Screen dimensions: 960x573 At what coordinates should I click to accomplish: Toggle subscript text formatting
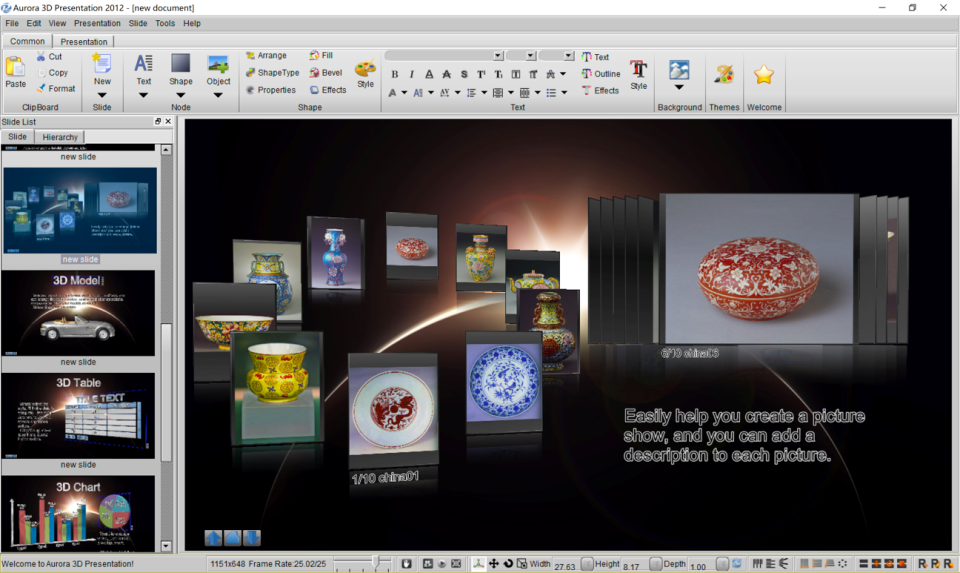coord(498,74)
